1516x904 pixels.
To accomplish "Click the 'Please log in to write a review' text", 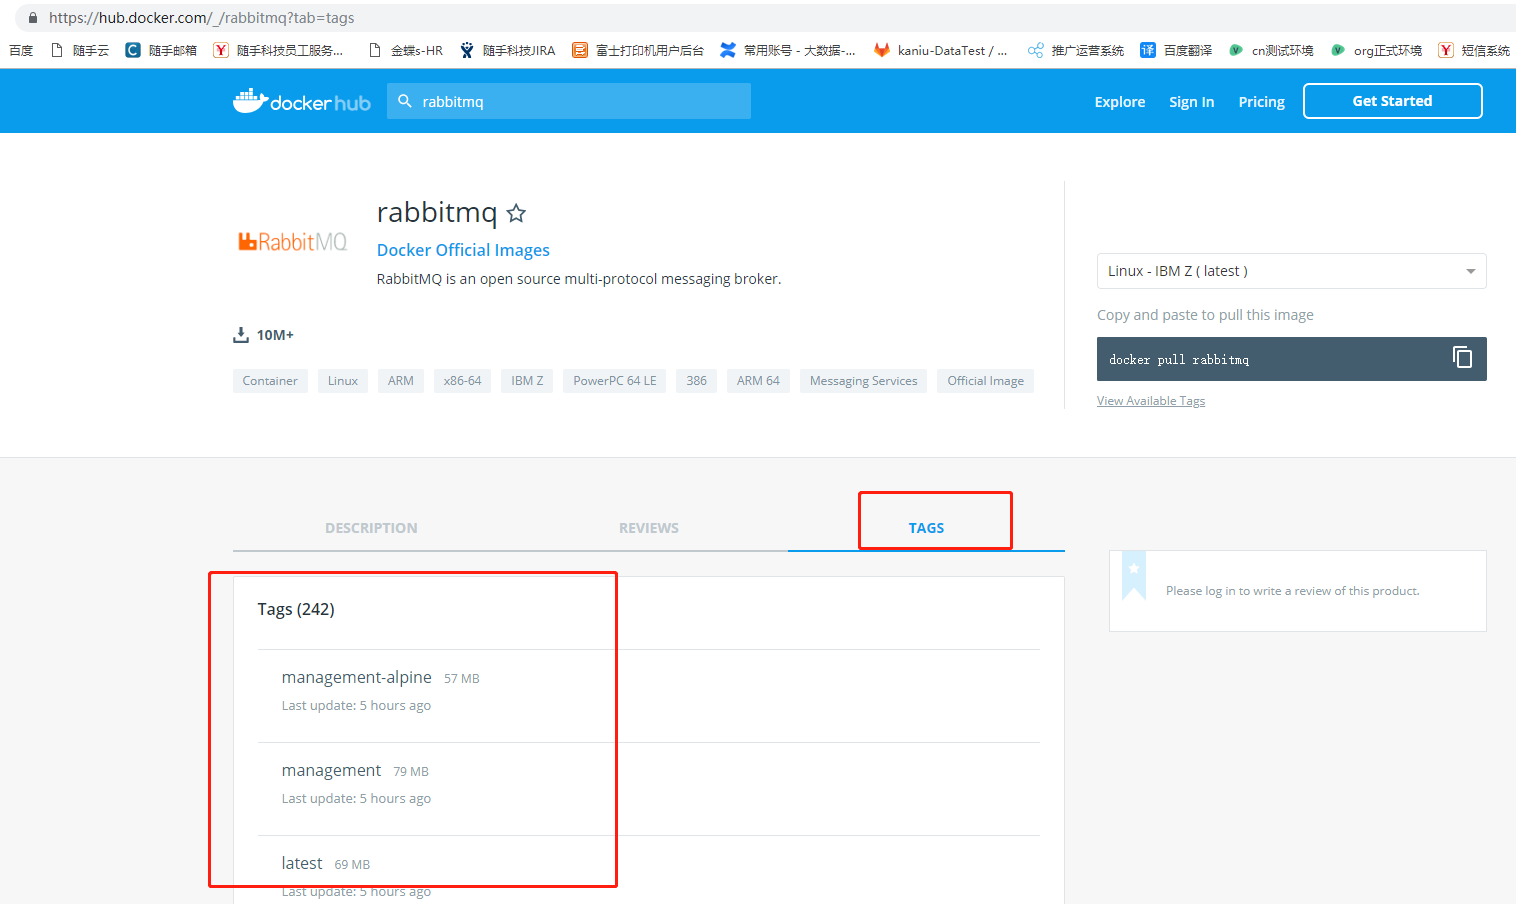I will tap(1293, 591).
